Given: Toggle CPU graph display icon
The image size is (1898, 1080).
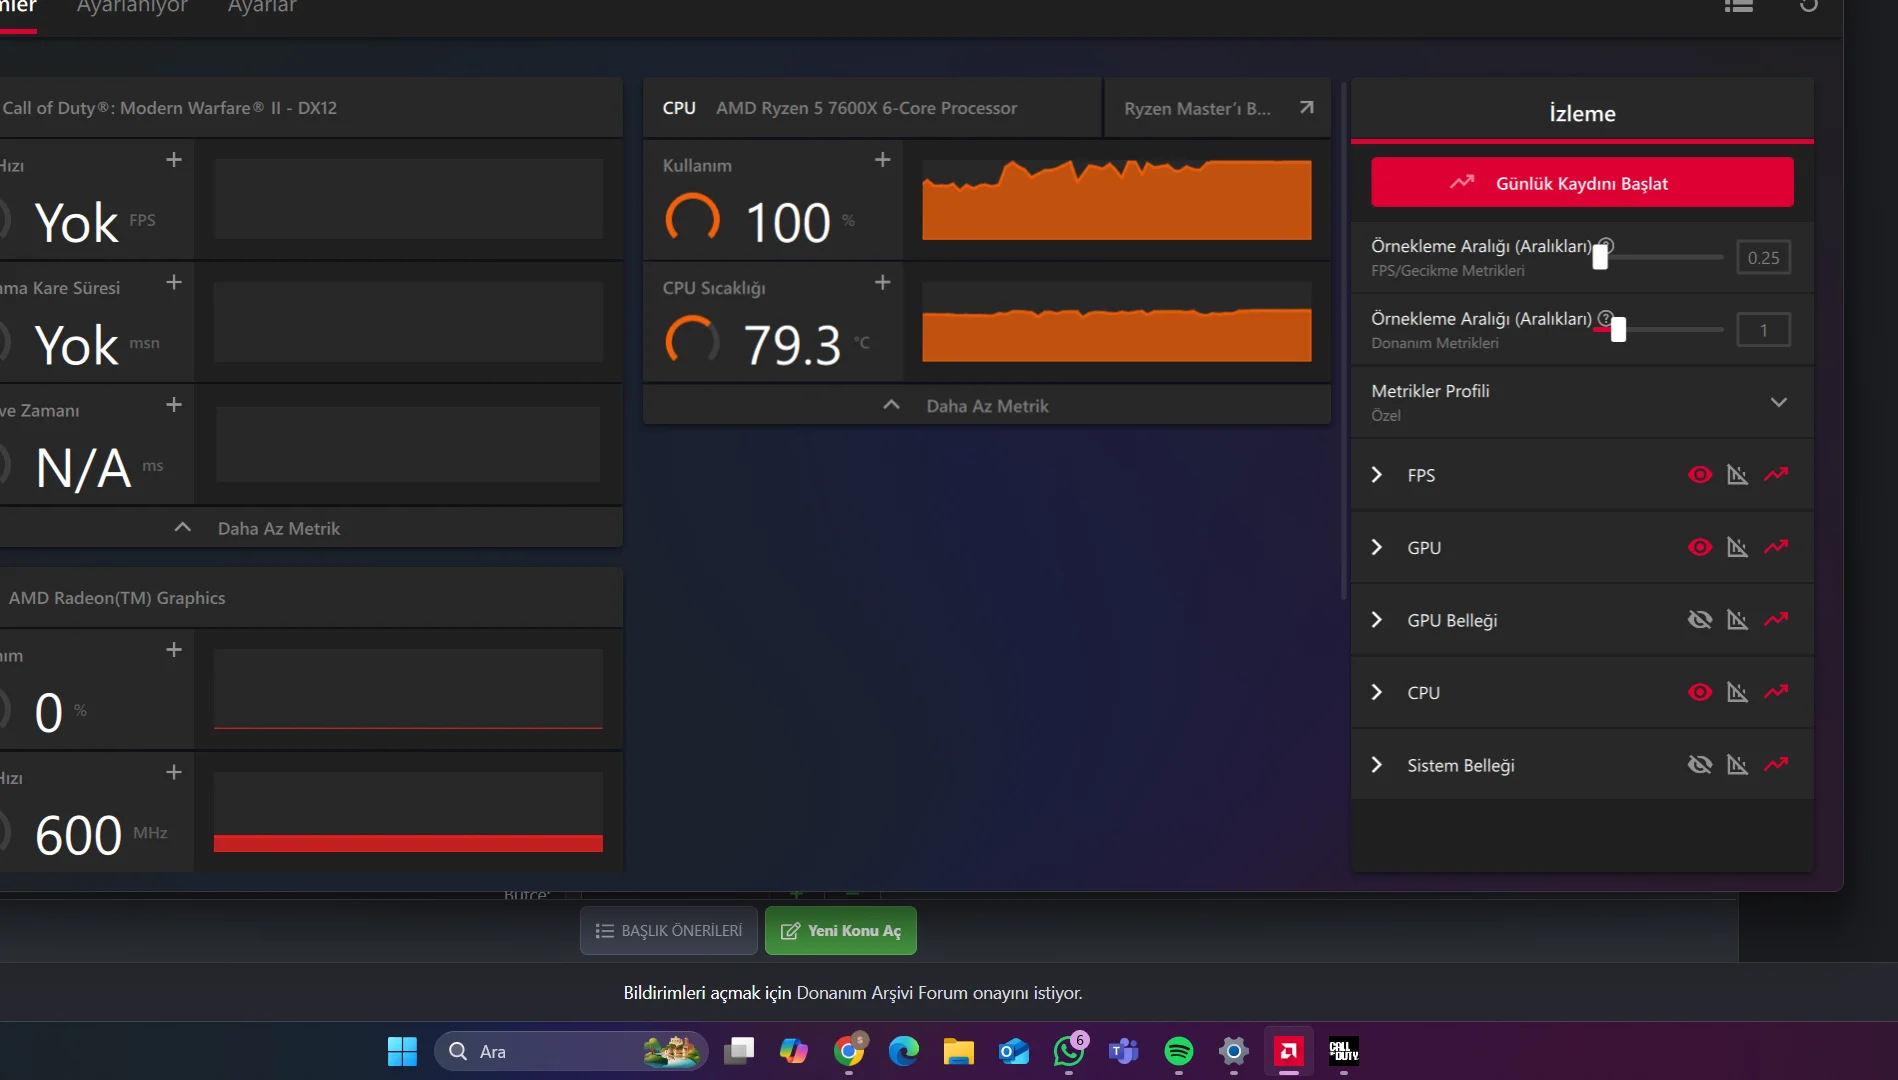Looking at the screenshot, I should click(x=1738, y=692).
